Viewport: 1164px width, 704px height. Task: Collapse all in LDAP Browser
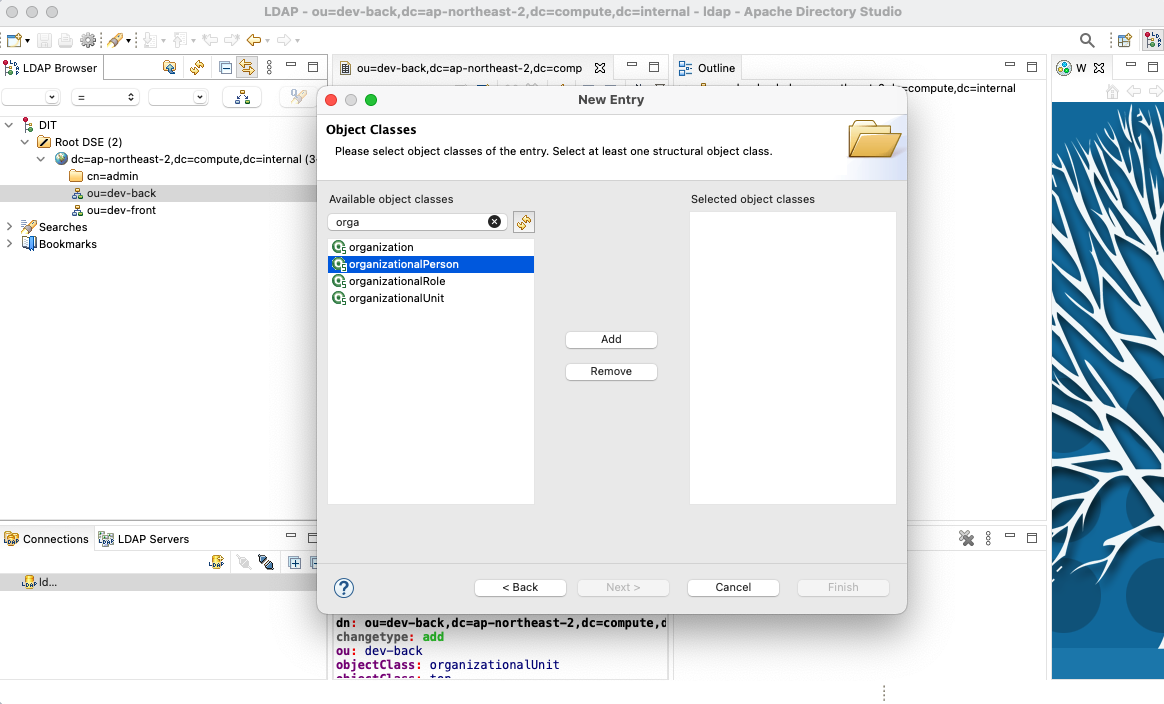coord(226,68)
